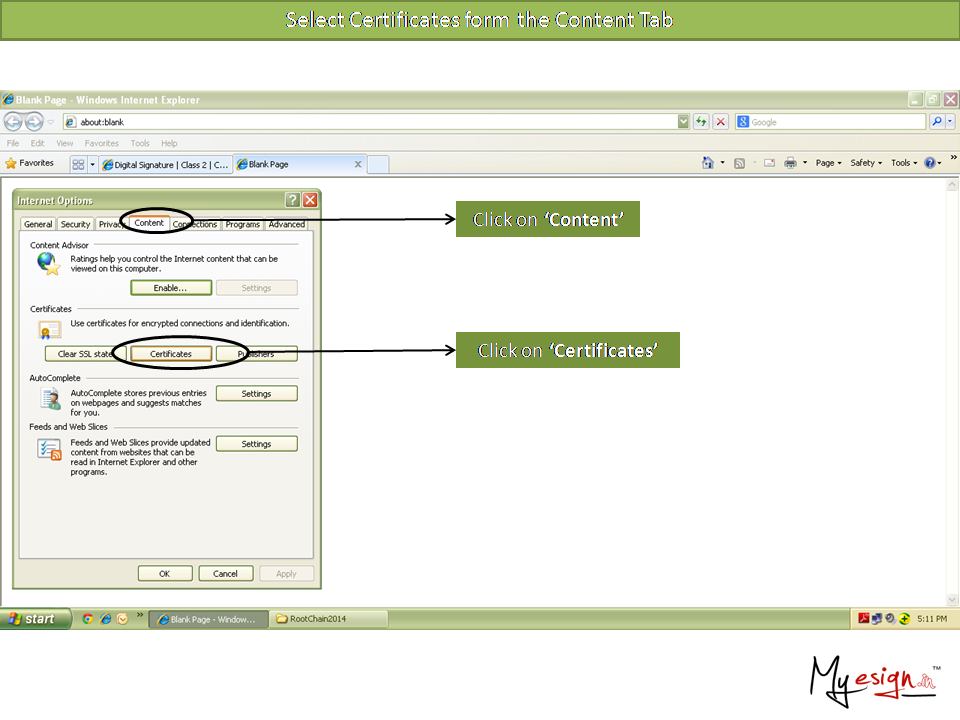
Task: Click the RSS feeds icon in toolbar
Action: point(739,163)
